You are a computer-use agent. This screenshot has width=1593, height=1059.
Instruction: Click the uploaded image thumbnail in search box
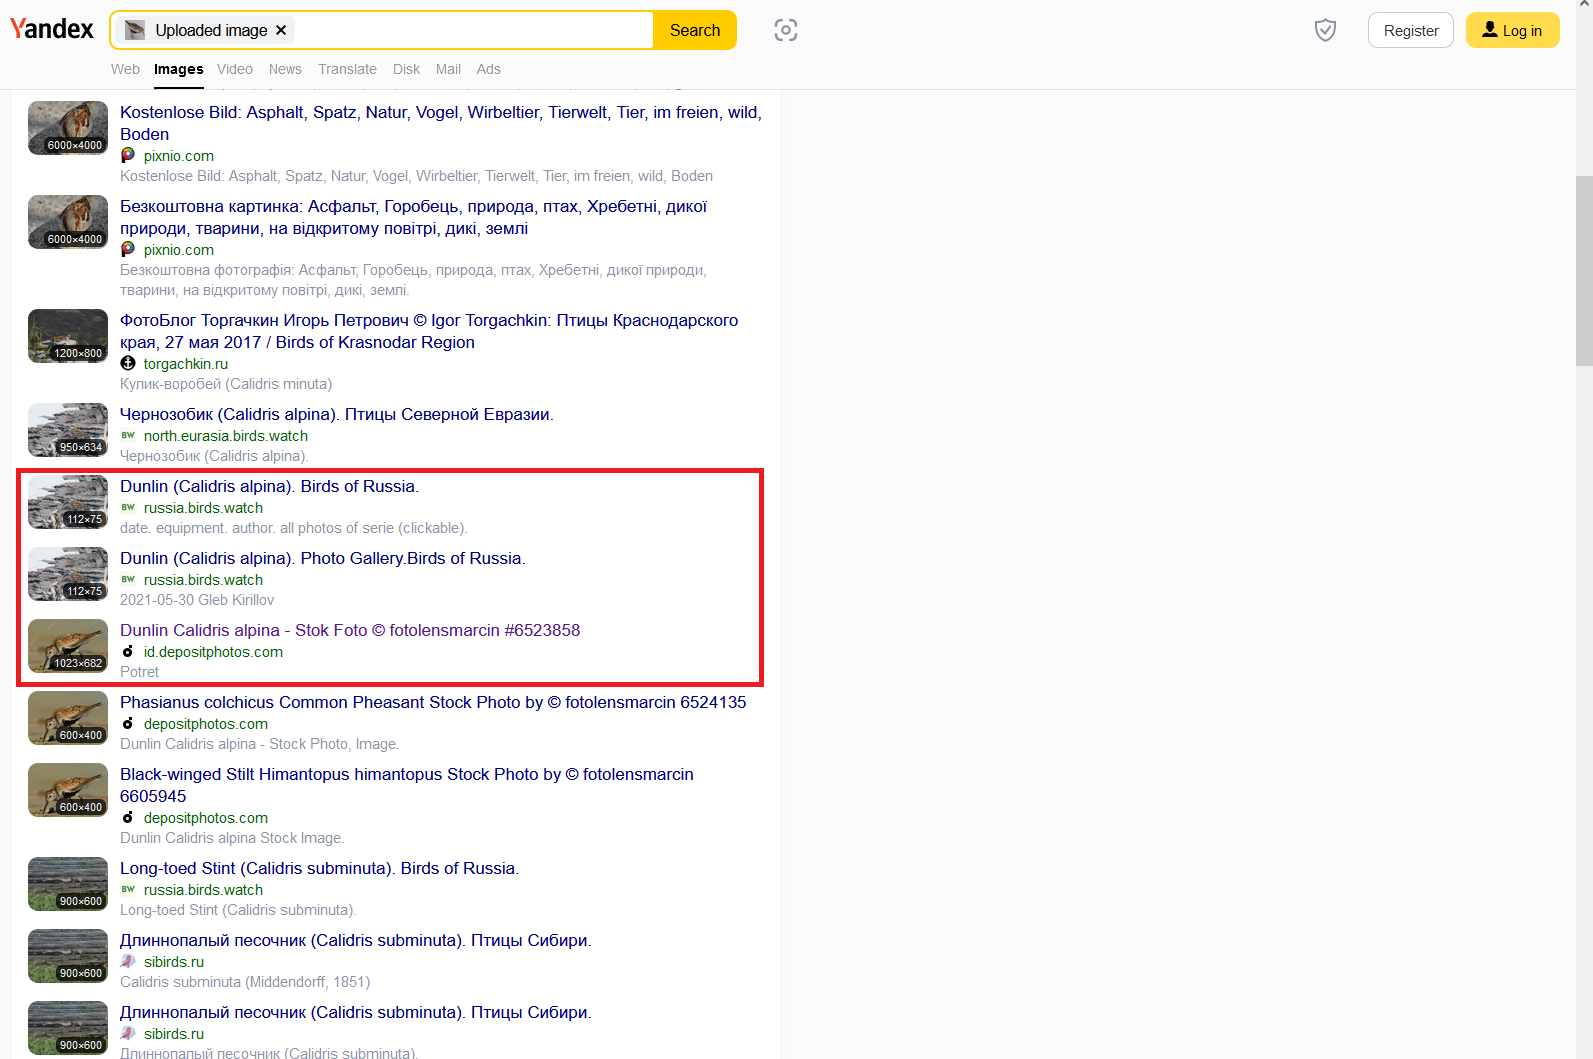135,30
